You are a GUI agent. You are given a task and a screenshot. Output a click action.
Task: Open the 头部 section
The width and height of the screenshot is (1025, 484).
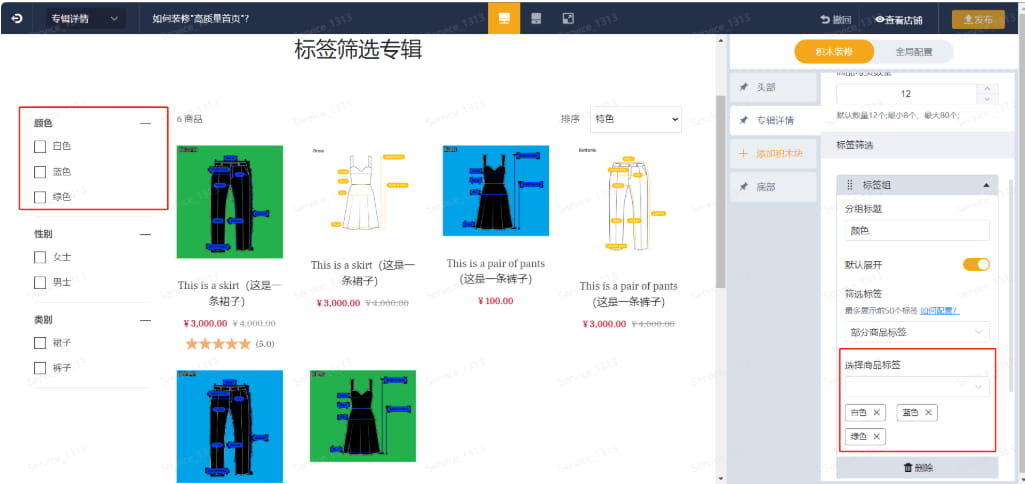773,87
